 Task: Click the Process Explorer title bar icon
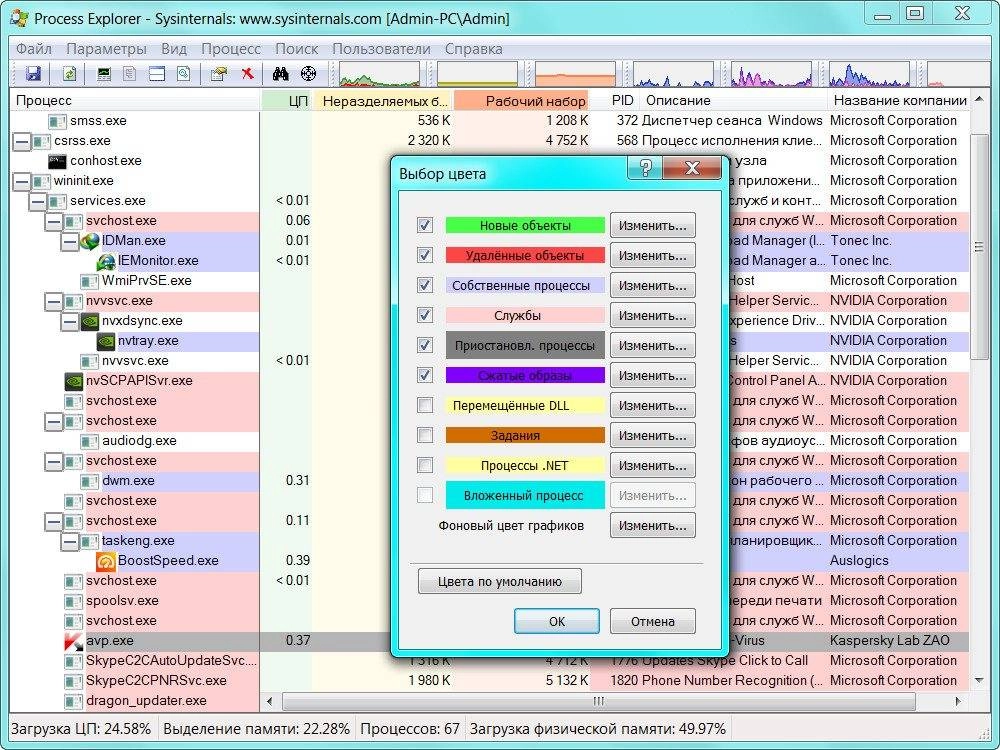click(x=20, y=18)
